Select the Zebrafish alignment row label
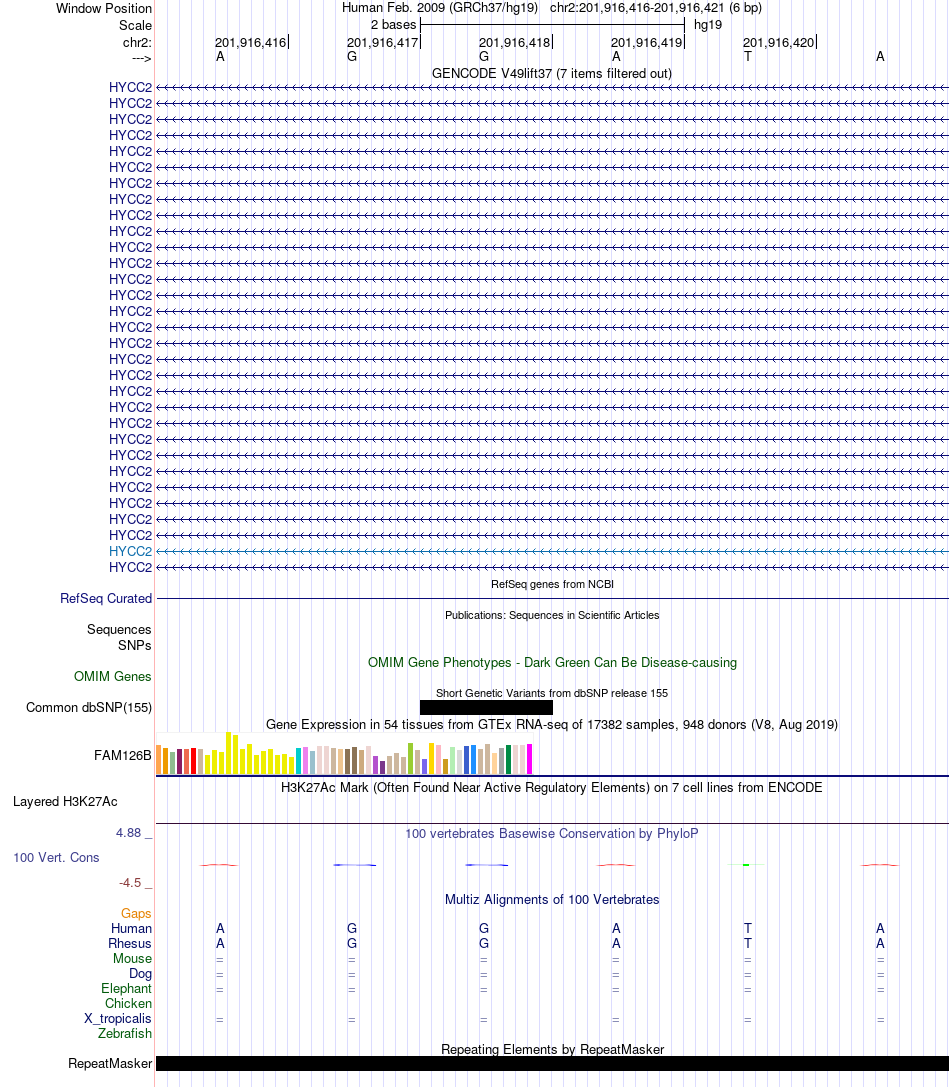950x1087 pixels. 125,1034
